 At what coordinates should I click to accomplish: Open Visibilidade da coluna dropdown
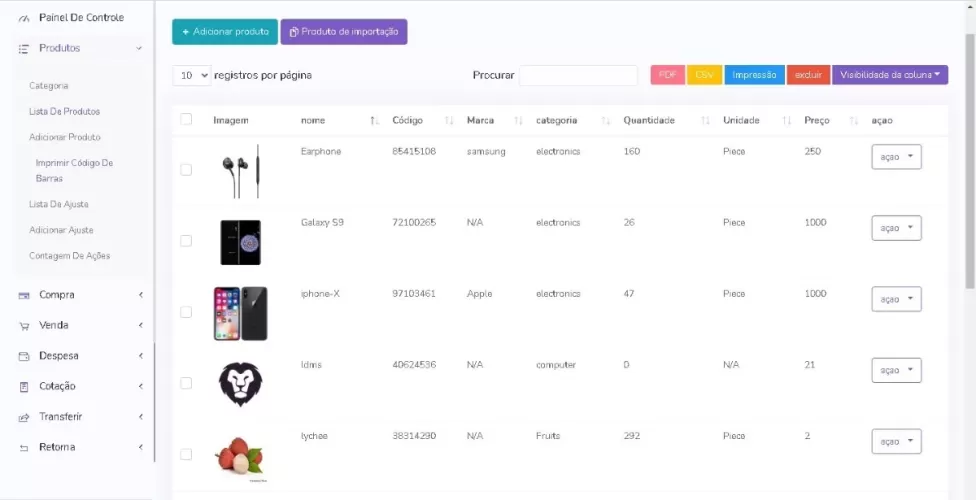coord(889,75)
